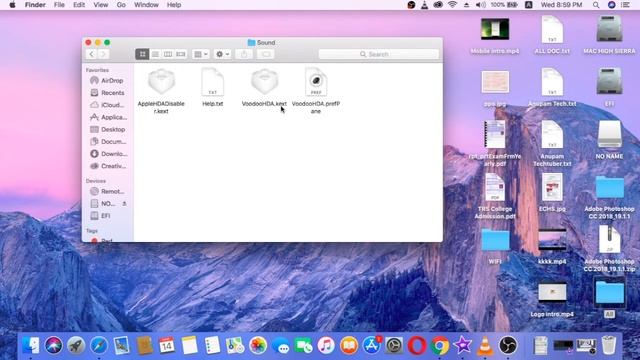Open Maps from the Dock
Viewport: 640px width, 360px height.
235,346
